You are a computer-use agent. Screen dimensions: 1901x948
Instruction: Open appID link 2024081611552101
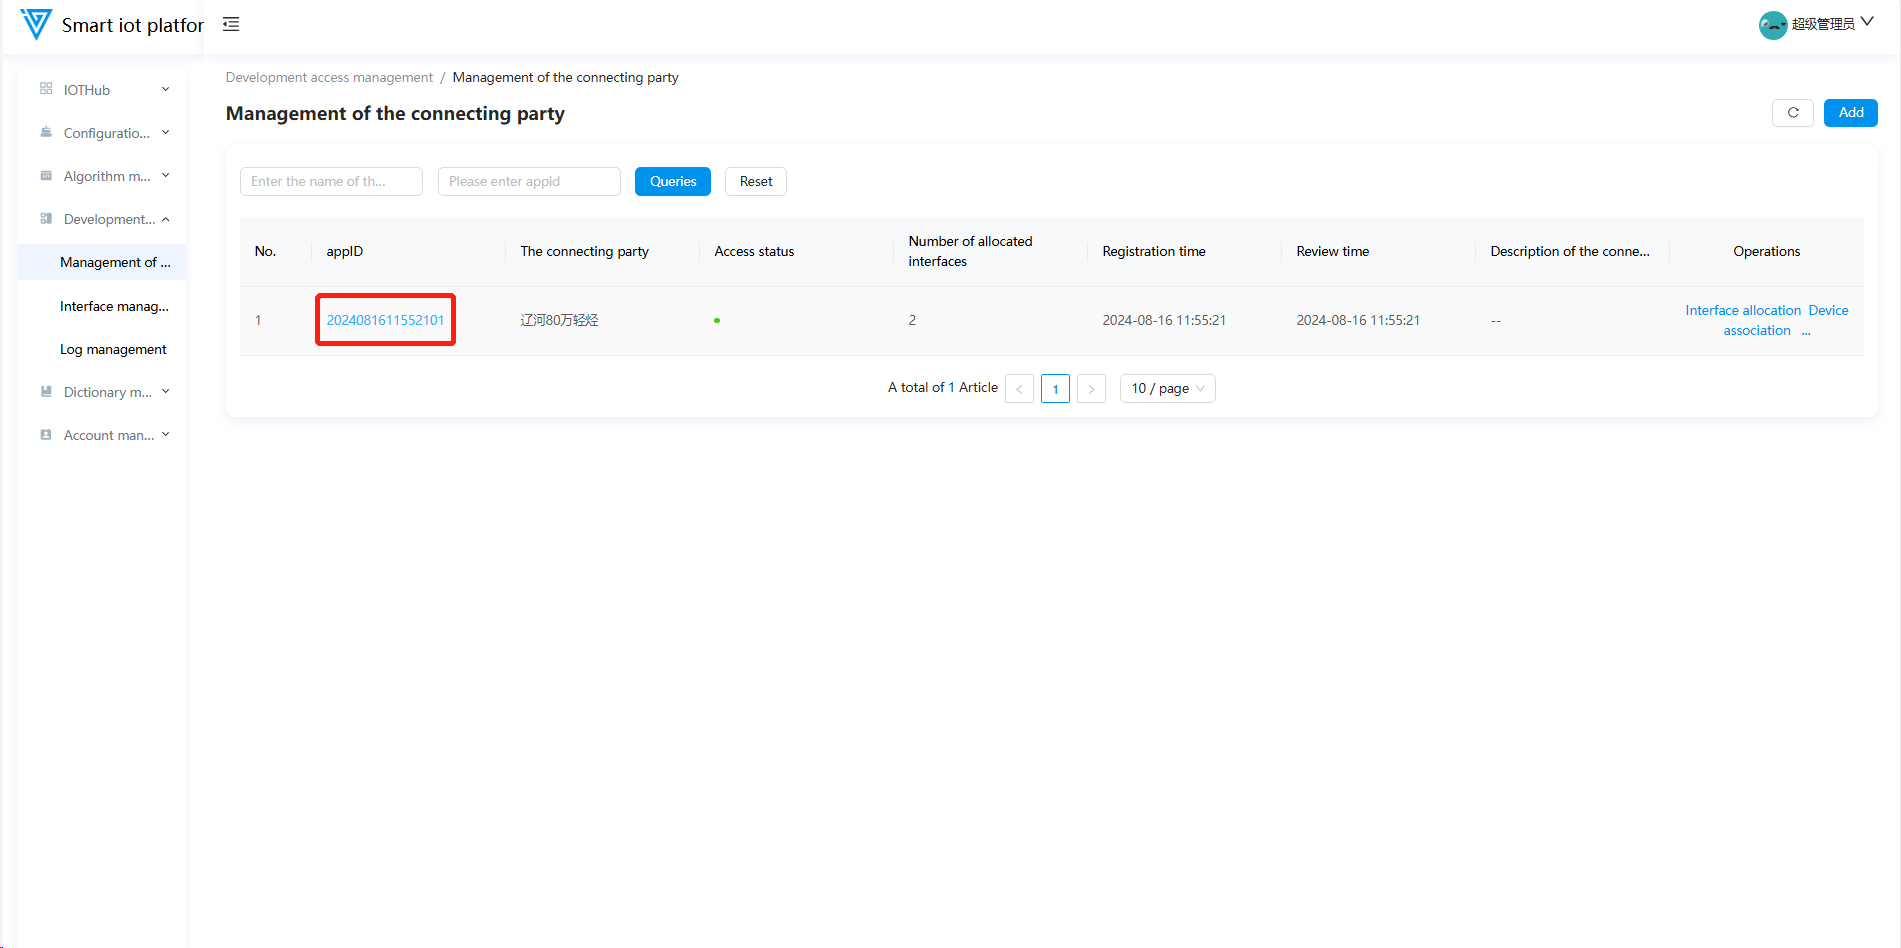385,320
